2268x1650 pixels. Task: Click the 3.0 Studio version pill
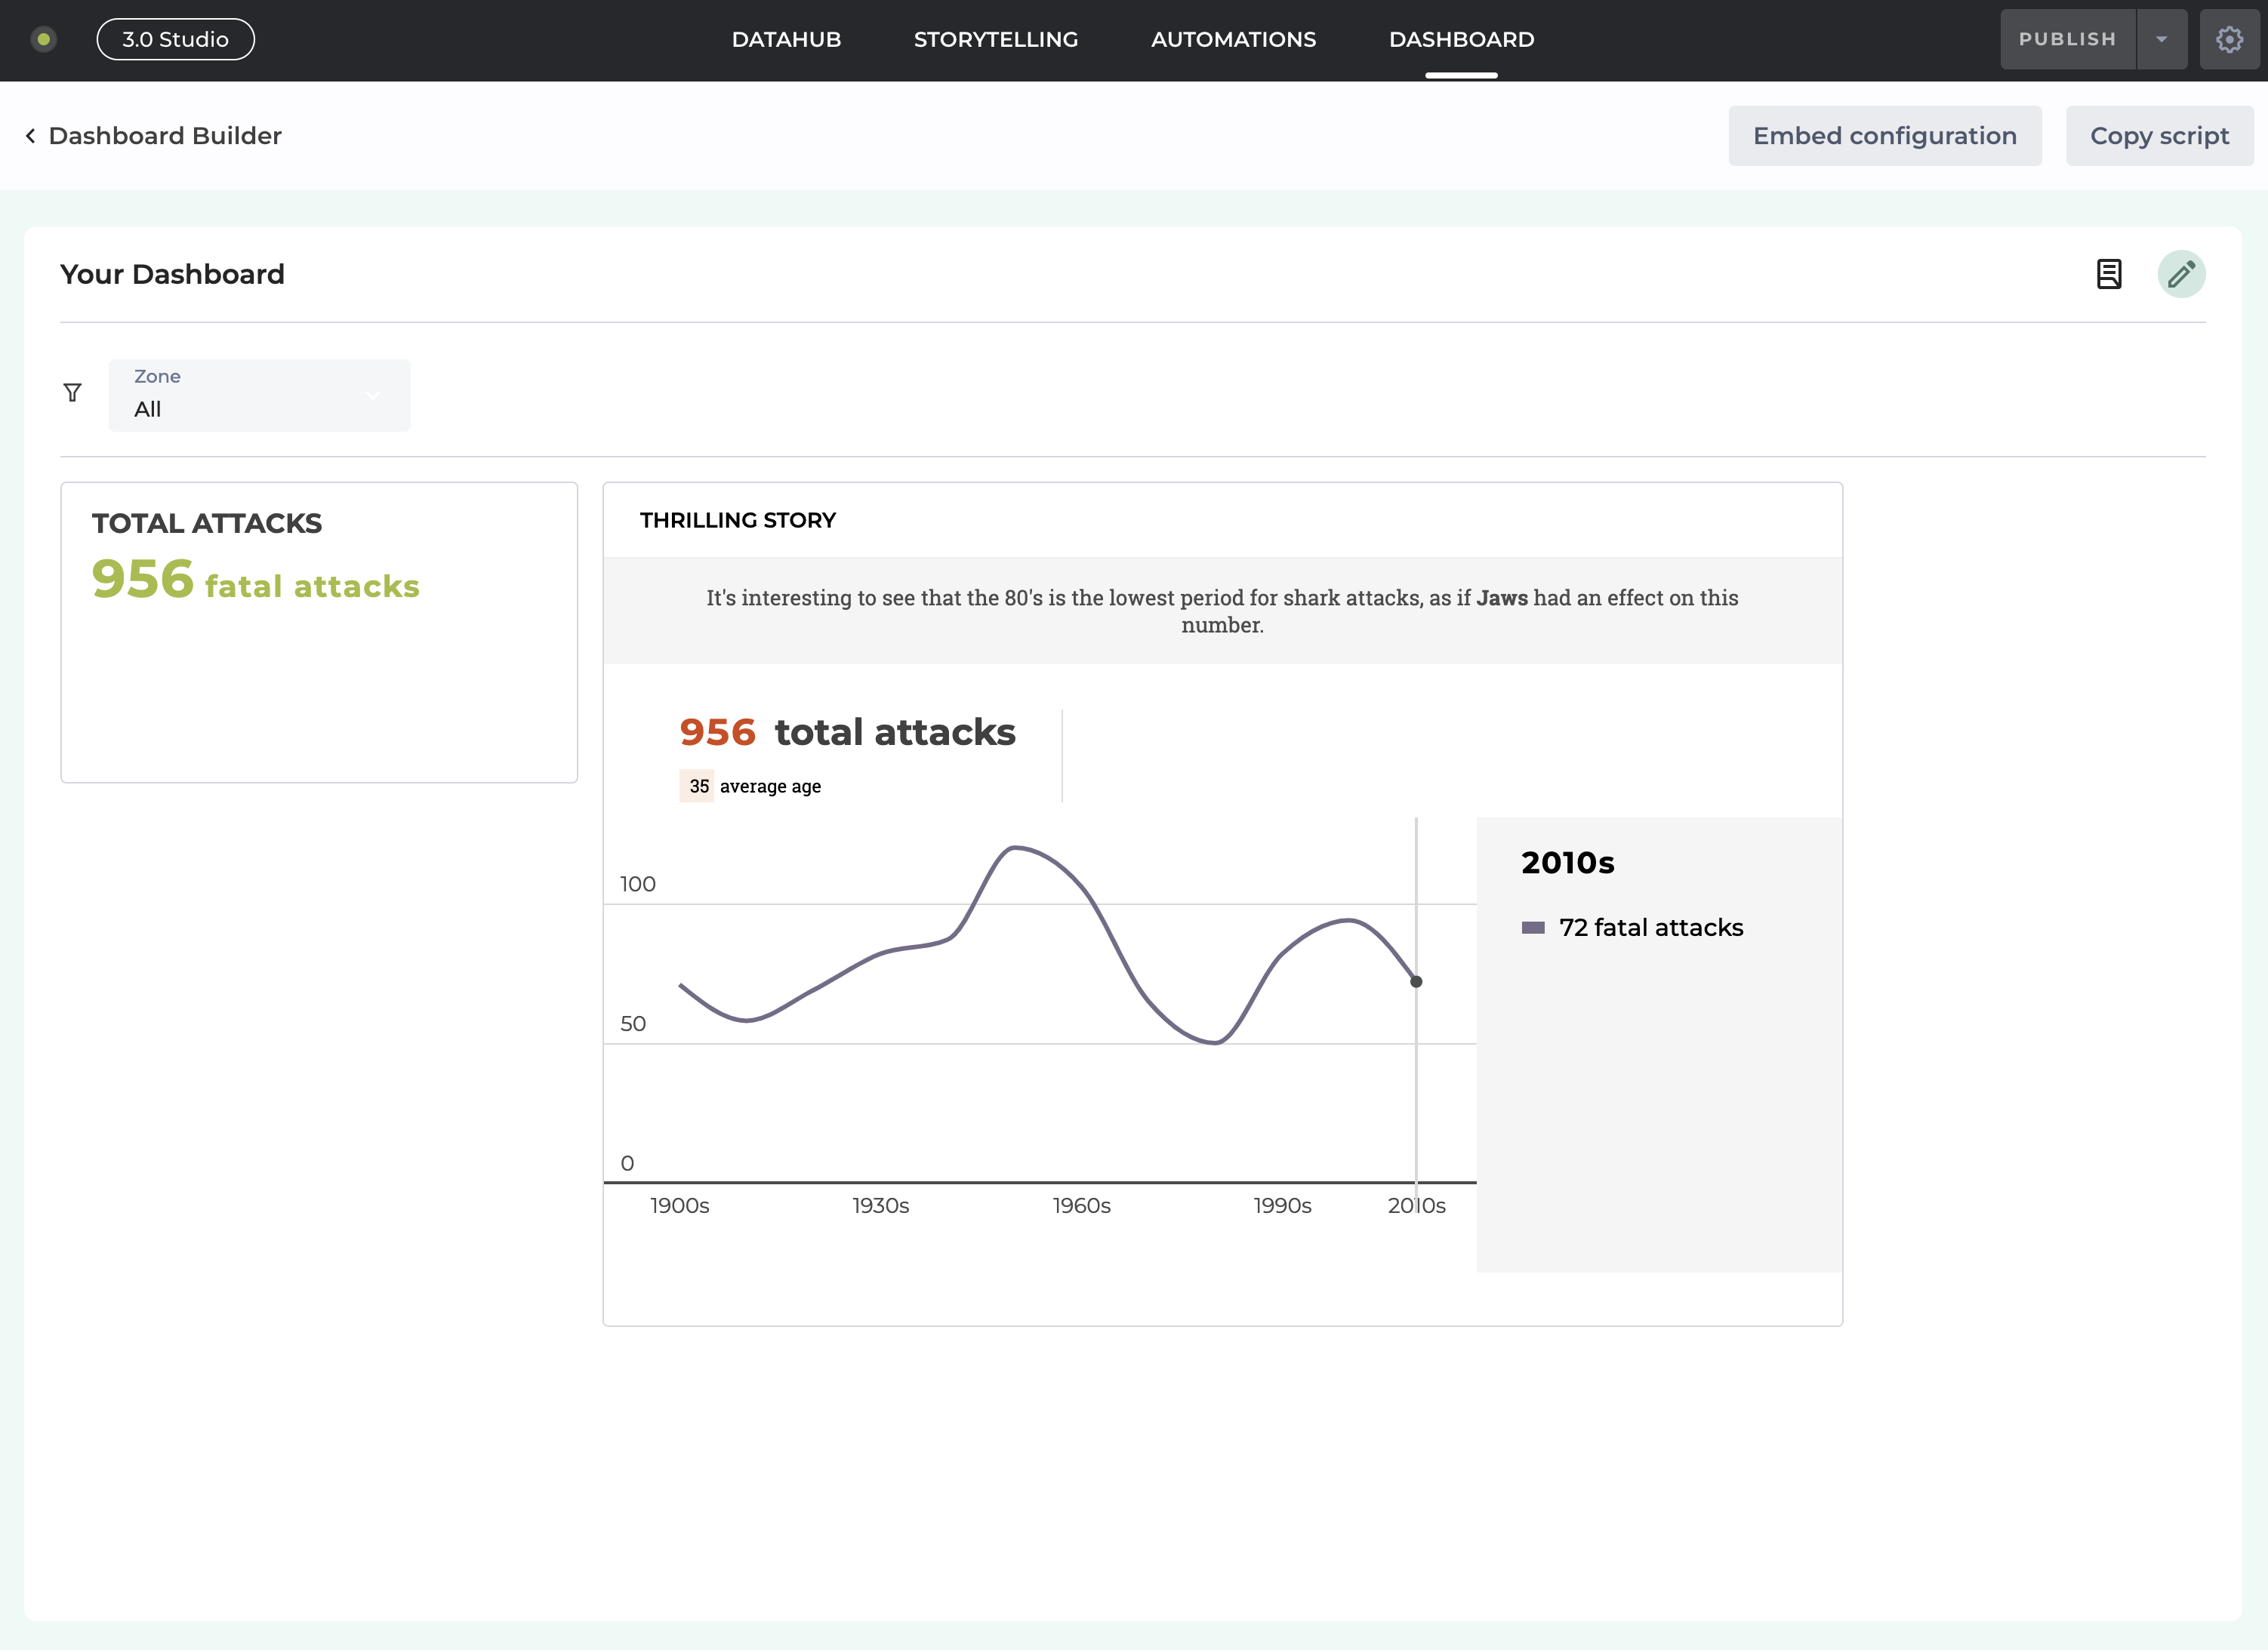point(175,39)
